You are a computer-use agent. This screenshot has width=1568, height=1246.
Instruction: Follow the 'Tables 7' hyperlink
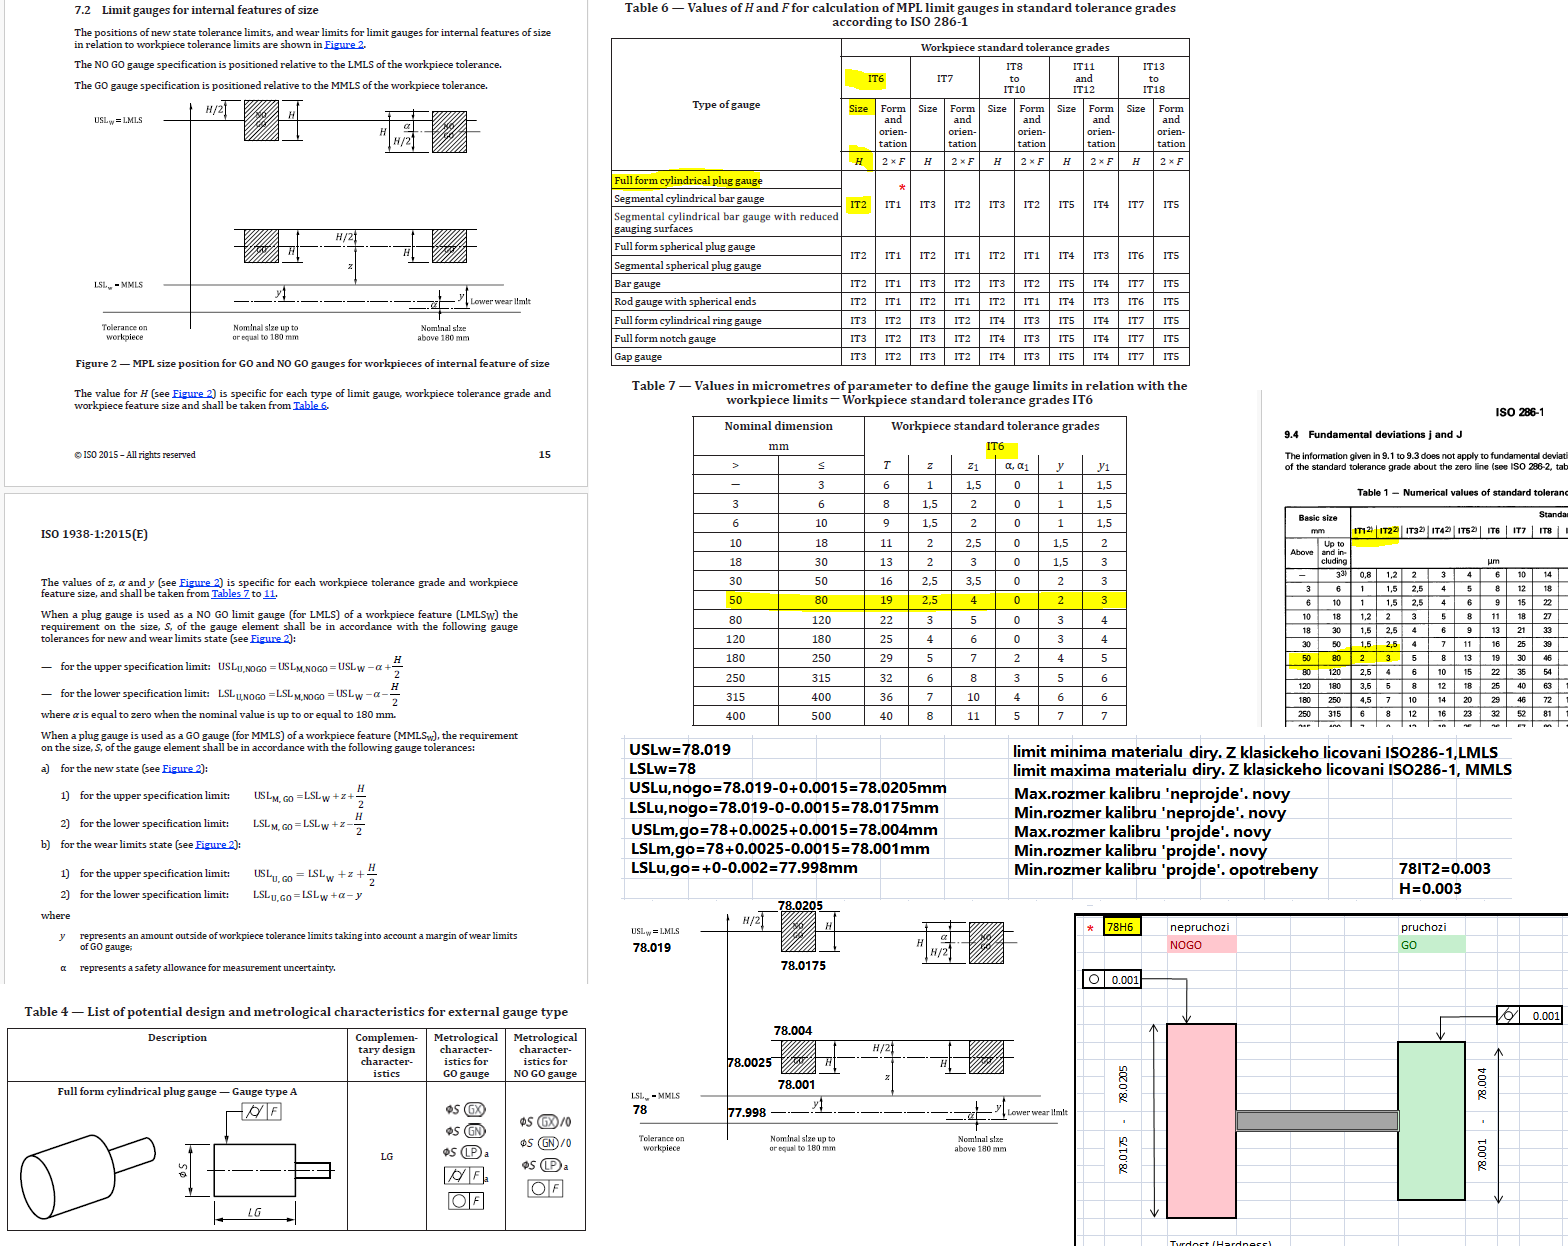click(230, 594)
